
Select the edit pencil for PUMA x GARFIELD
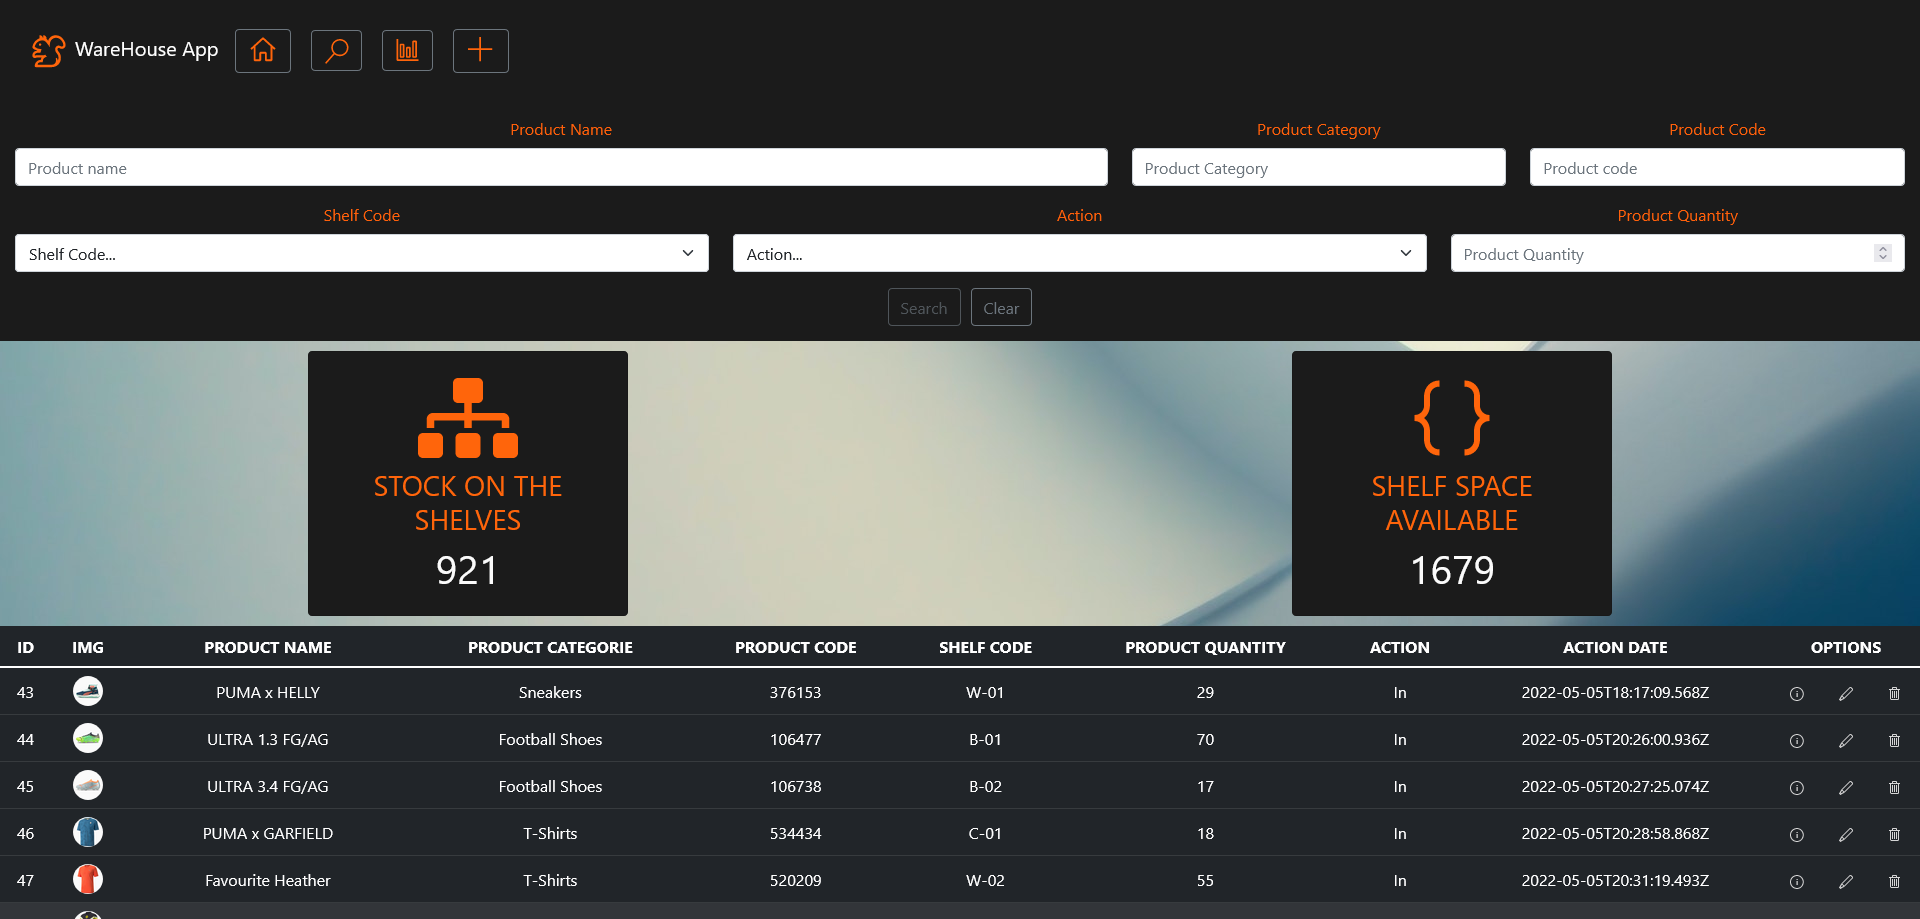(1846, 835)
